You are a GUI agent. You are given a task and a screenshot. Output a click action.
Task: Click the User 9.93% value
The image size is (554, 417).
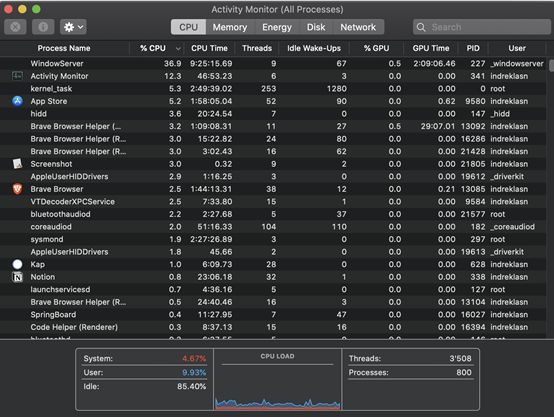194,372
